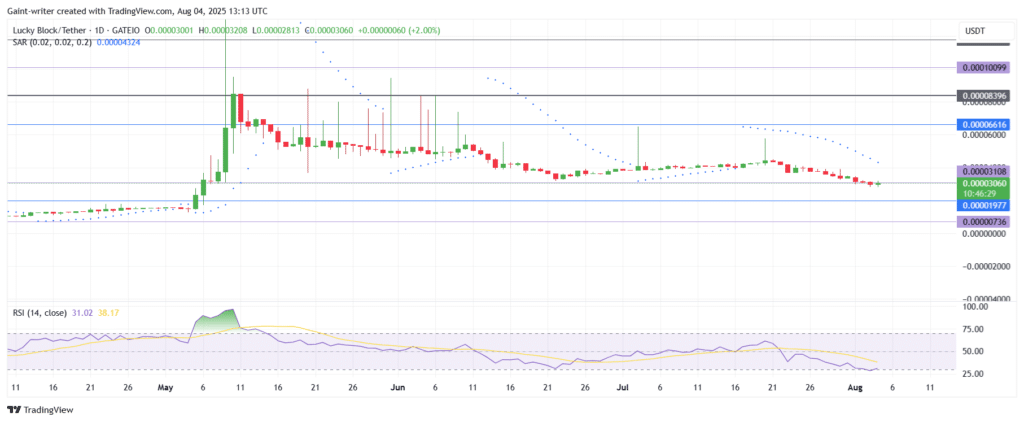Image resolution: width=1024 pixels, height=422 pixels.
Task: Click the SAR value 0.00004324
Action: point(118,42)
